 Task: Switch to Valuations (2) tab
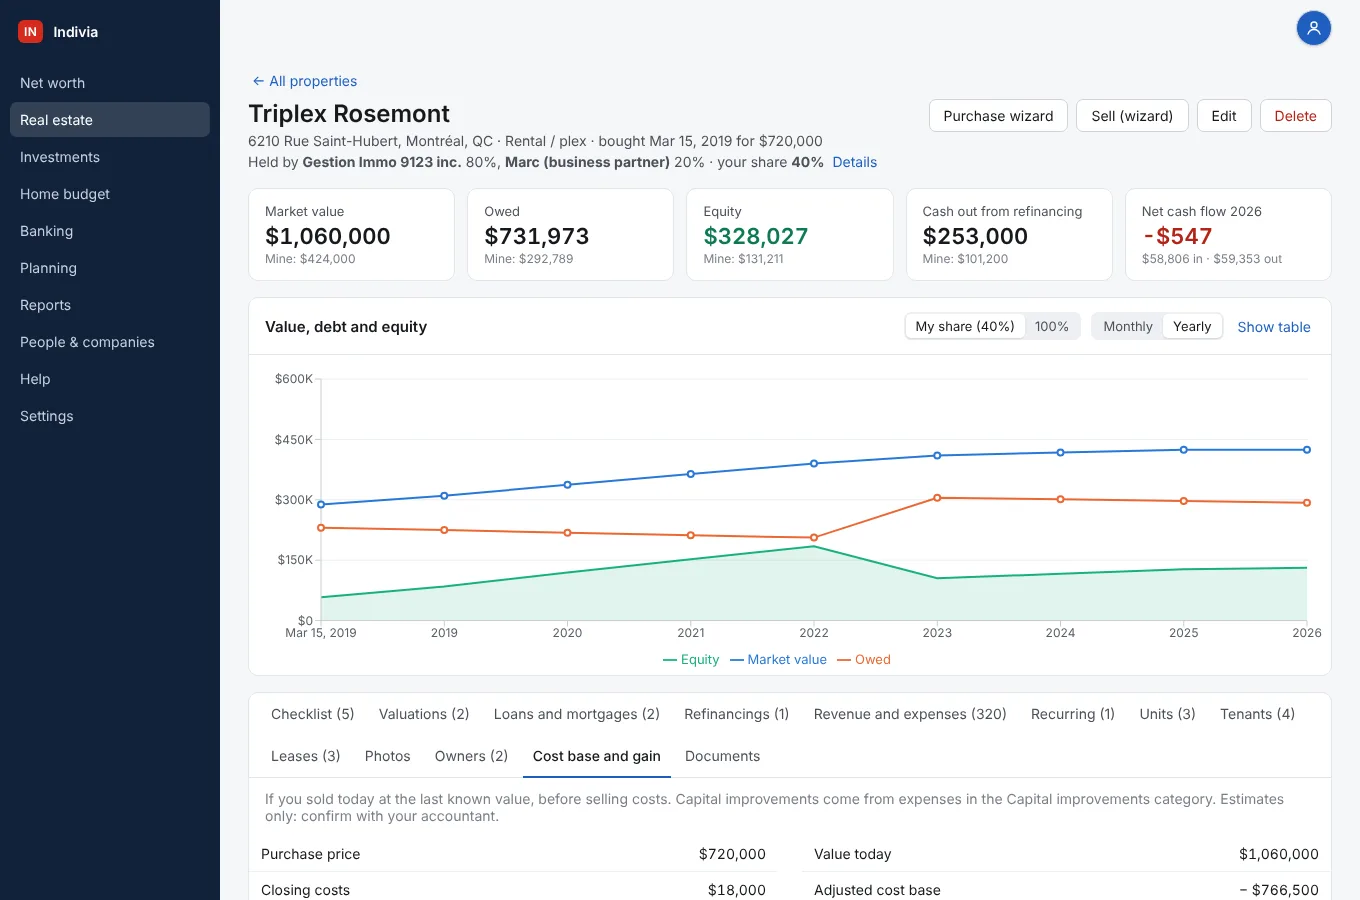424,714
